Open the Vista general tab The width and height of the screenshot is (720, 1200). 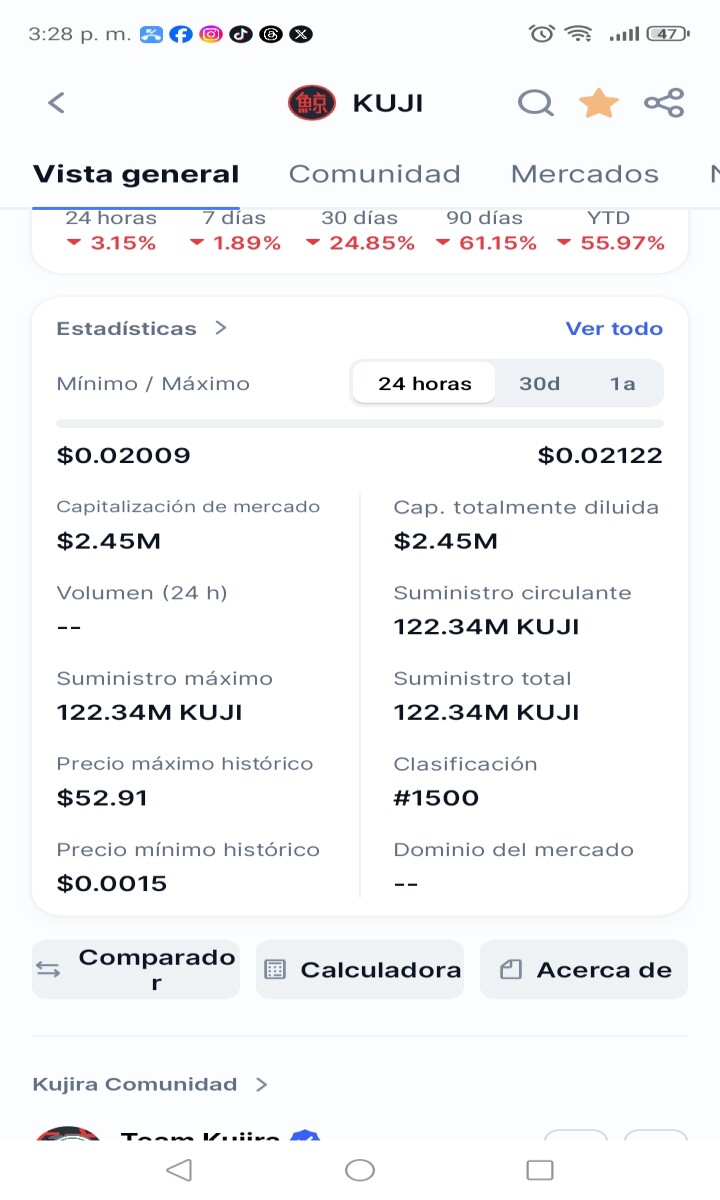[136, 174]
